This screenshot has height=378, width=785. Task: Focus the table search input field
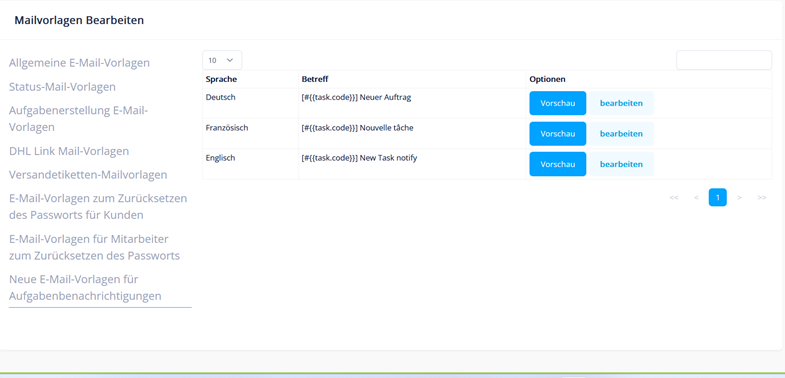(x=724, y=60)
